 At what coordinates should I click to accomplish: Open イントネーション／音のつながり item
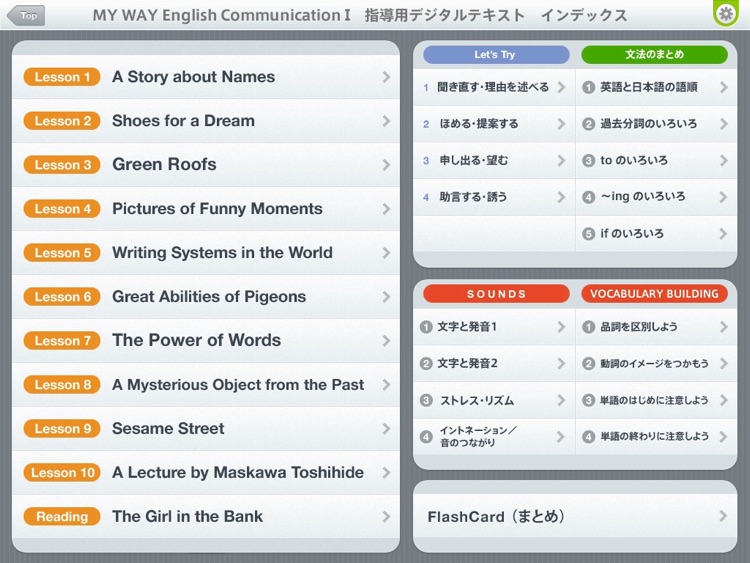[494, 437]
